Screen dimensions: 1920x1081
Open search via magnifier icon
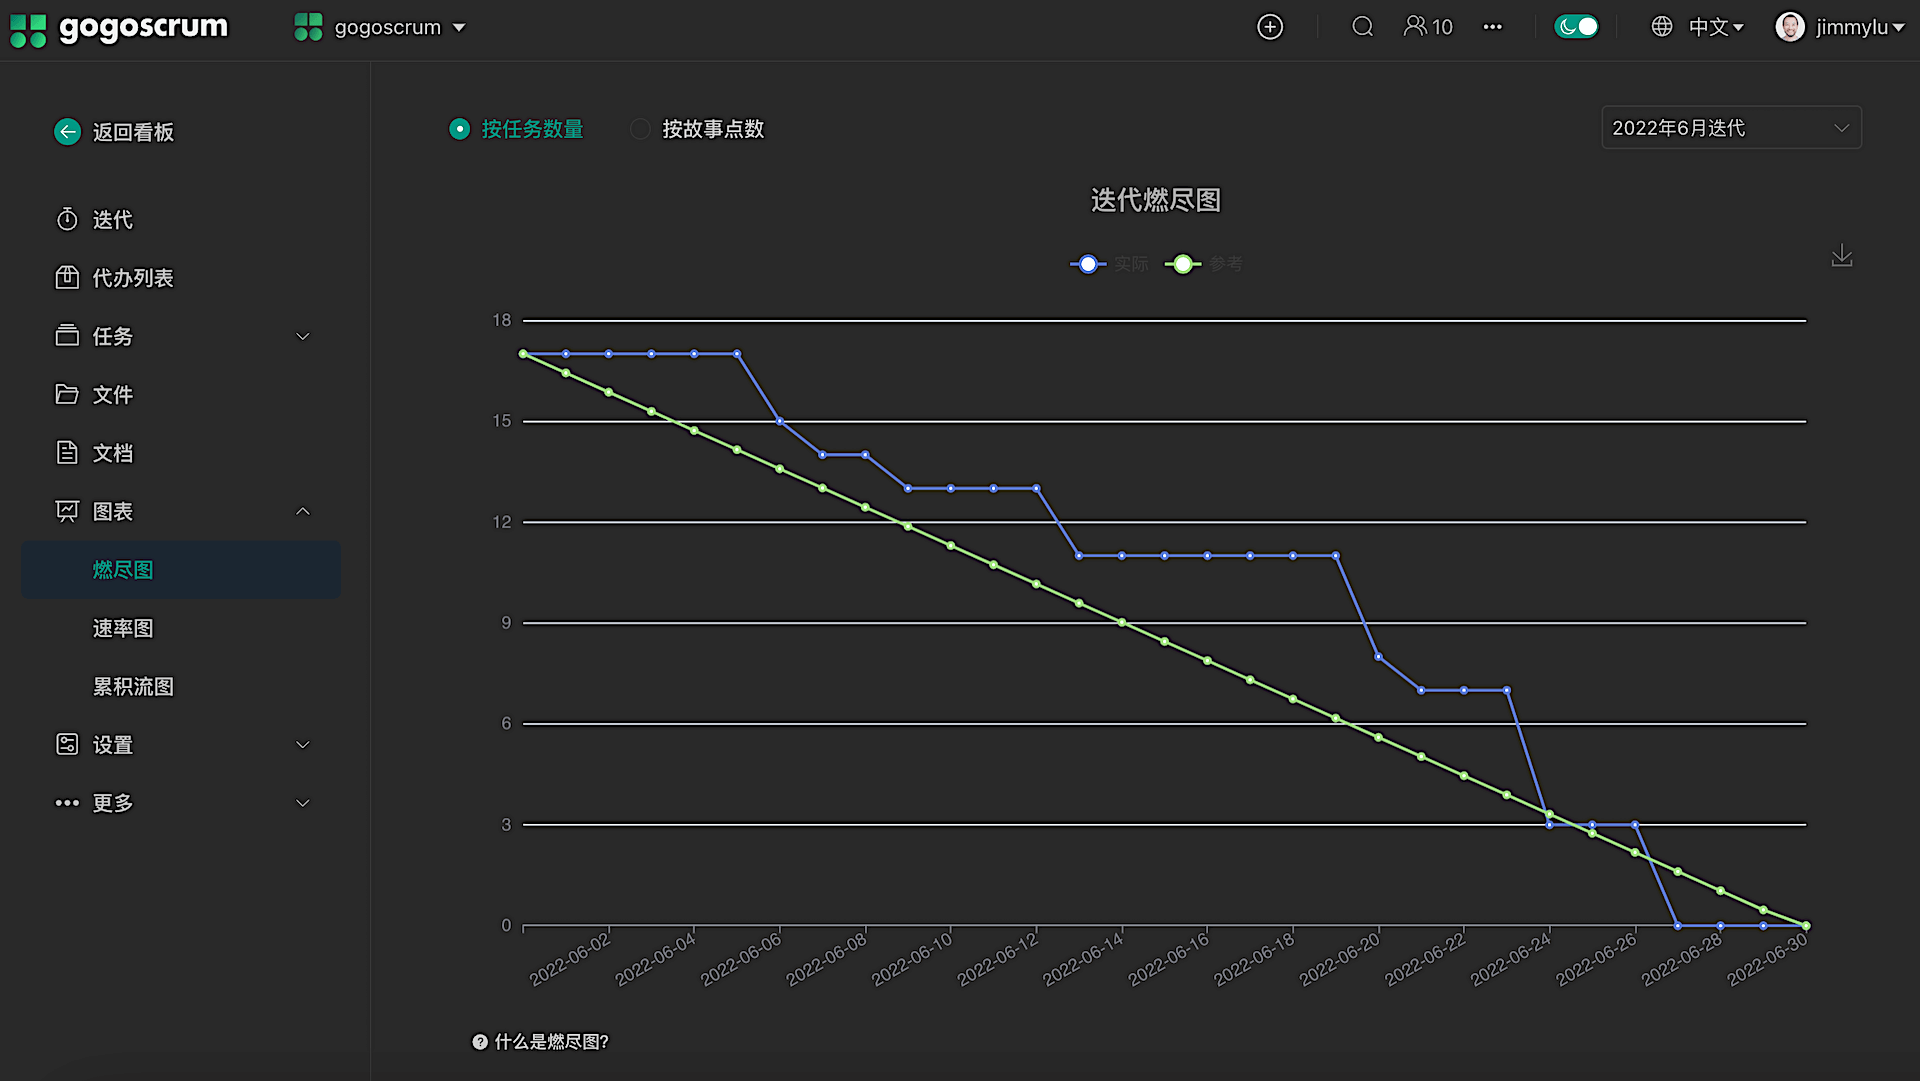[x=1362, y=27]
